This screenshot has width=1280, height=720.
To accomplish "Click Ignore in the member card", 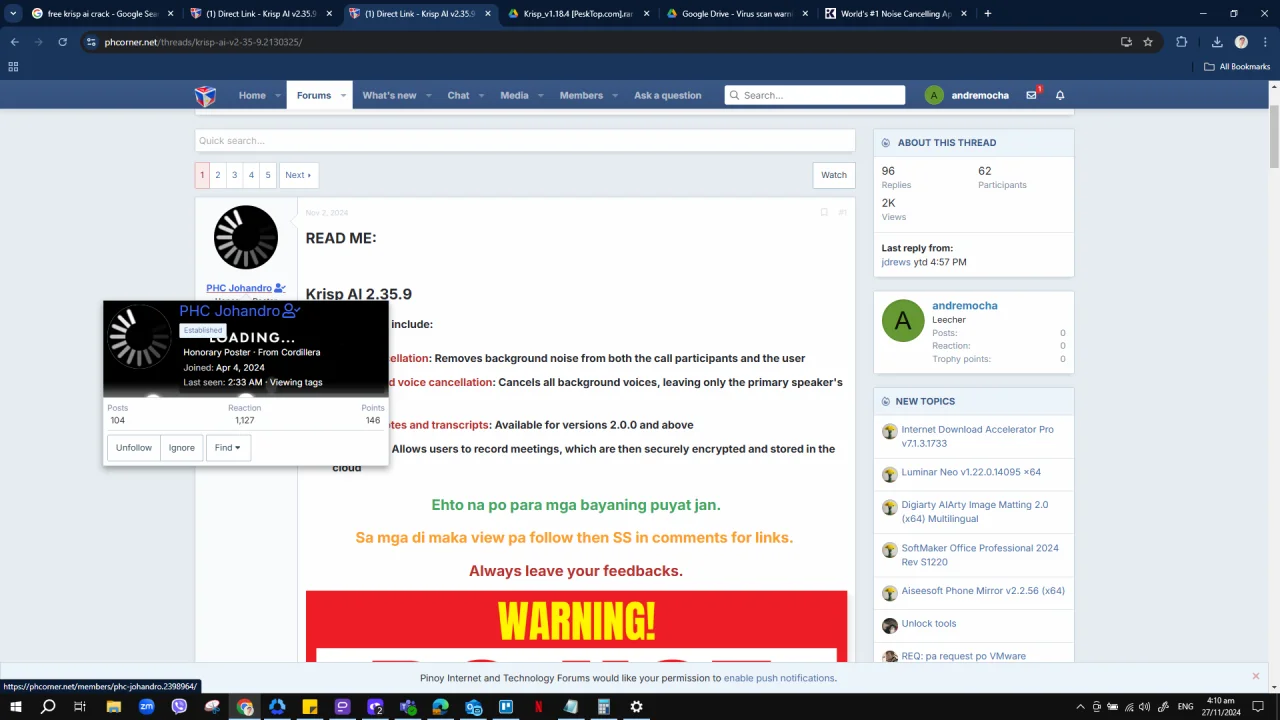I will pos(182,448).
